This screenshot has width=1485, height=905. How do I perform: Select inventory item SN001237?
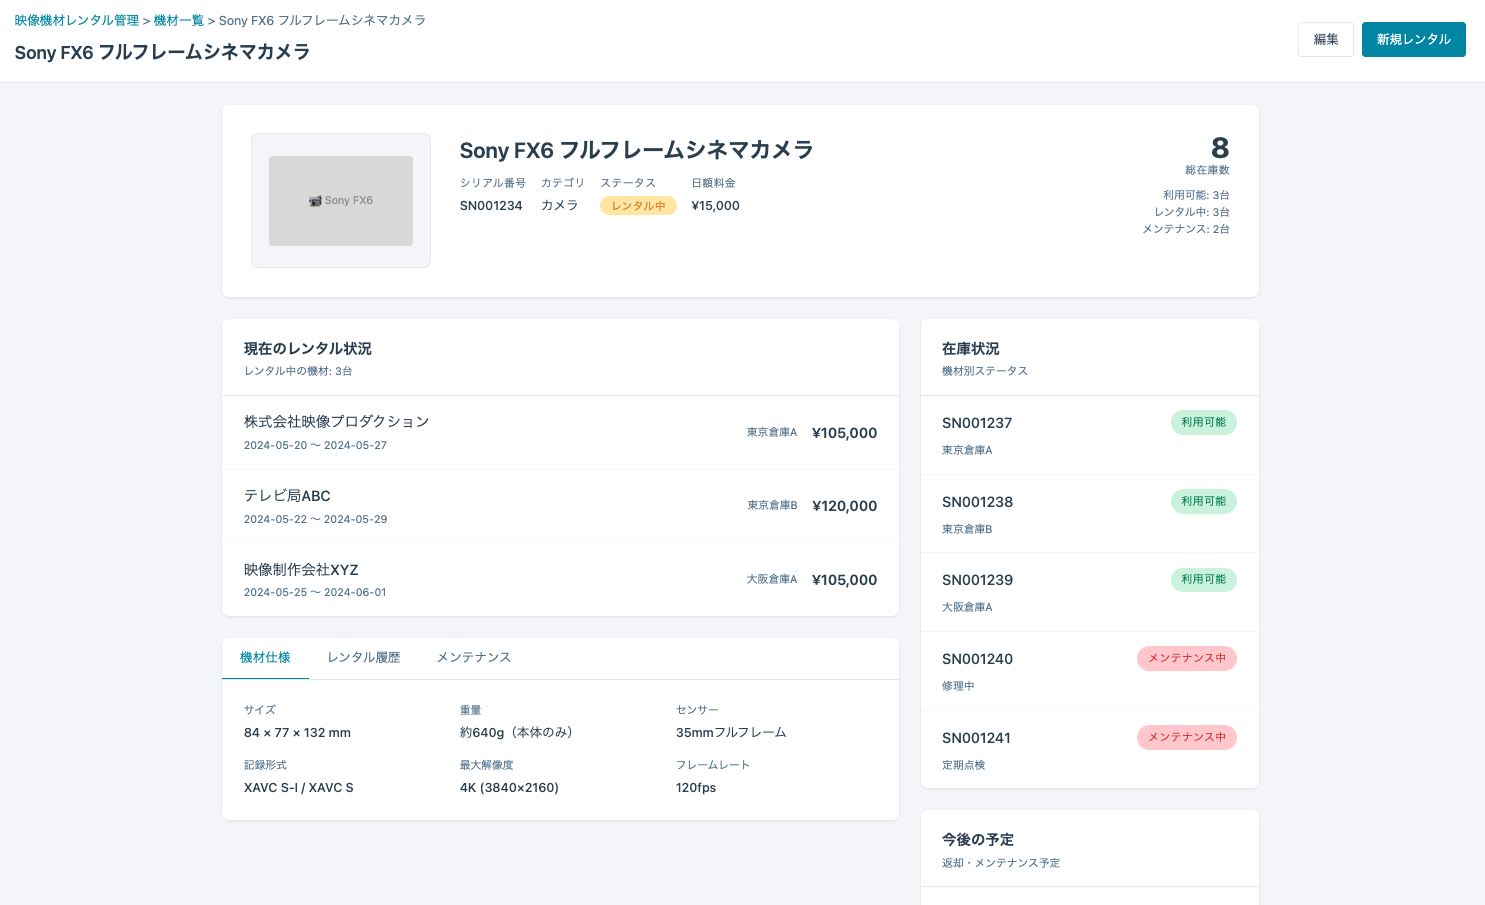tap(1089, 435)
